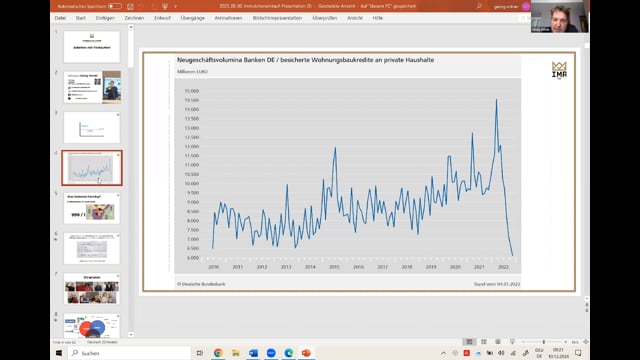The height and width of the screenshot is (360, 640).
Task: Click the red tray icon in system tray
Action: tap(467, 353)
